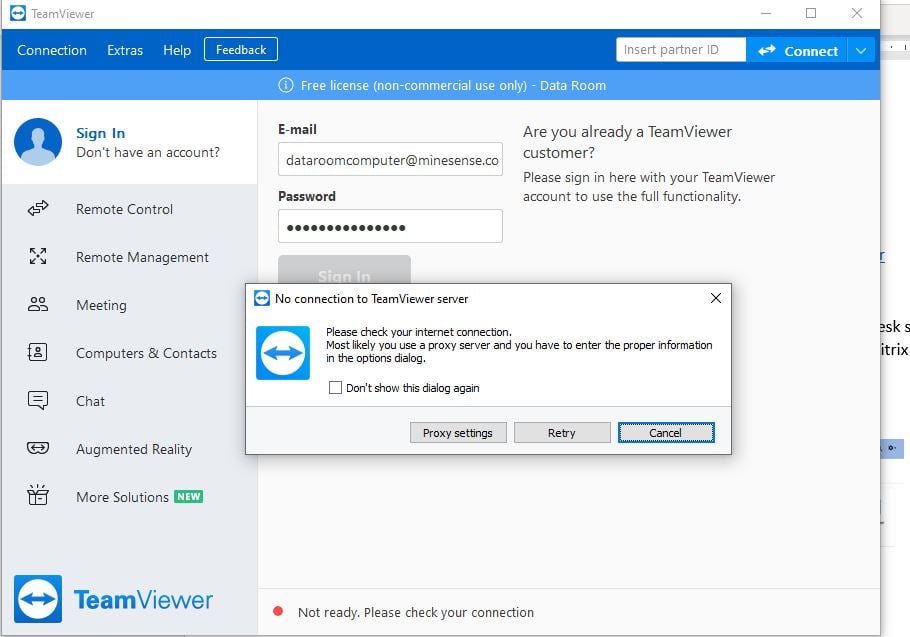Click the Computers & Contacts address book icon
Screen dimensions: 910x637
coord(38,352)
